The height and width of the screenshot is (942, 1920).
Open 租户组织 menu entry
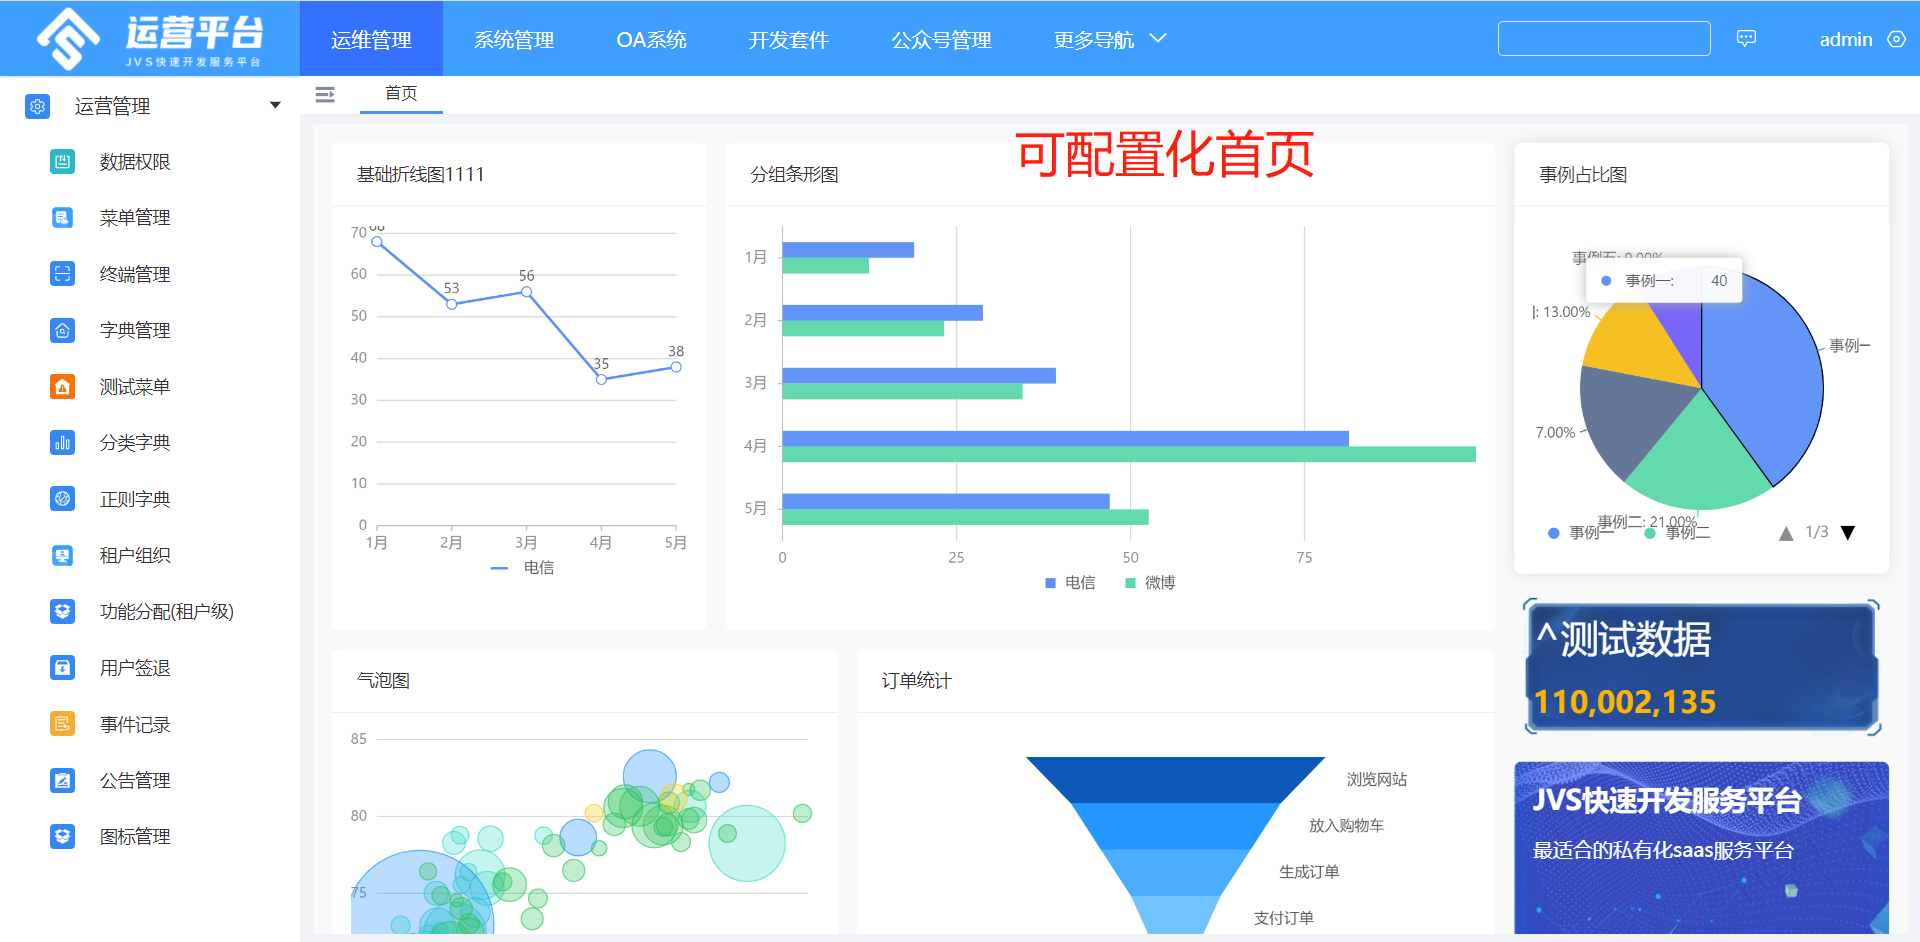click(135, 555)
